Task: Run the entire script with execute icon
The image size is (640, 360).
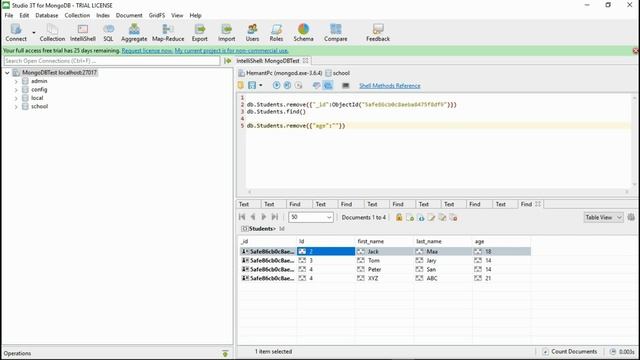Action: [276, 85]
